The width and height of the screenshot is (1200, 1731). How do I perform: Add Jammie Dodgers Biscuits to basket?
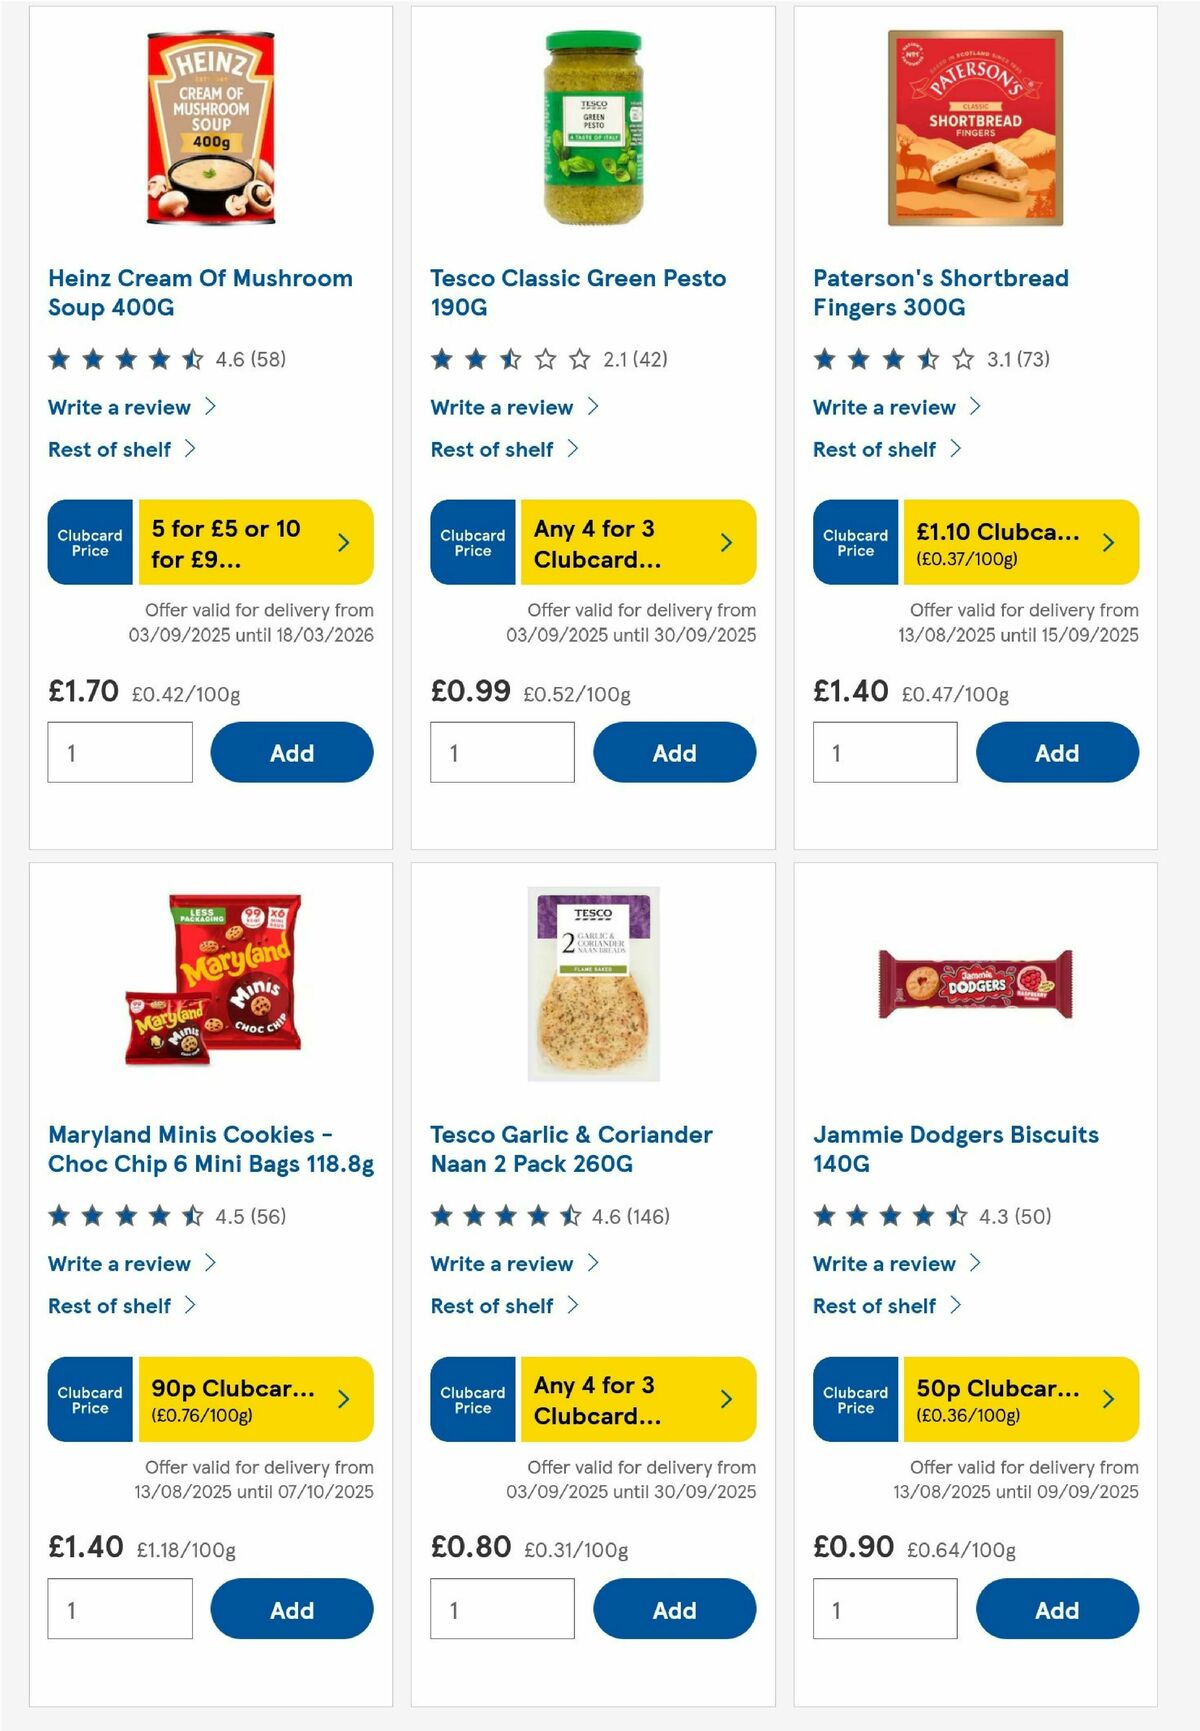pyautogui.click(x=1057, y=1610)
